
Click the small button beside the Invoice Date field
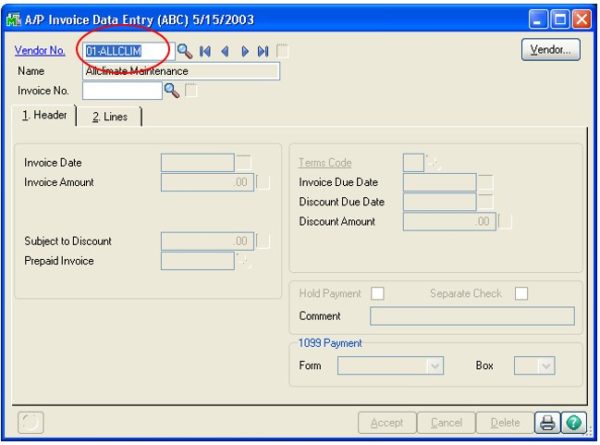pos(244,163)
